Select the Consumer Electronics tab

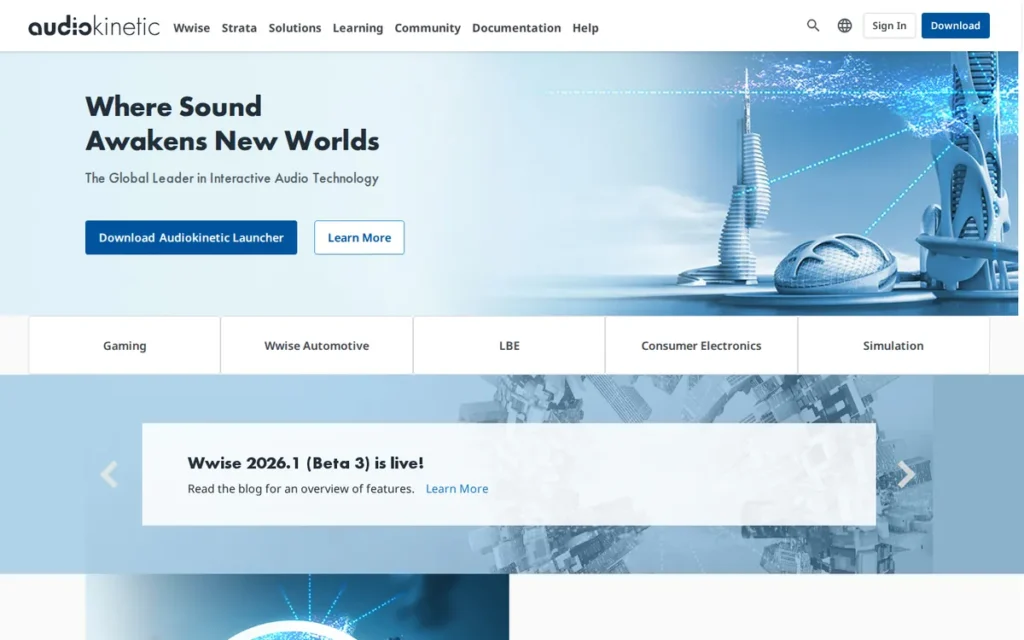tap(701, 345)
